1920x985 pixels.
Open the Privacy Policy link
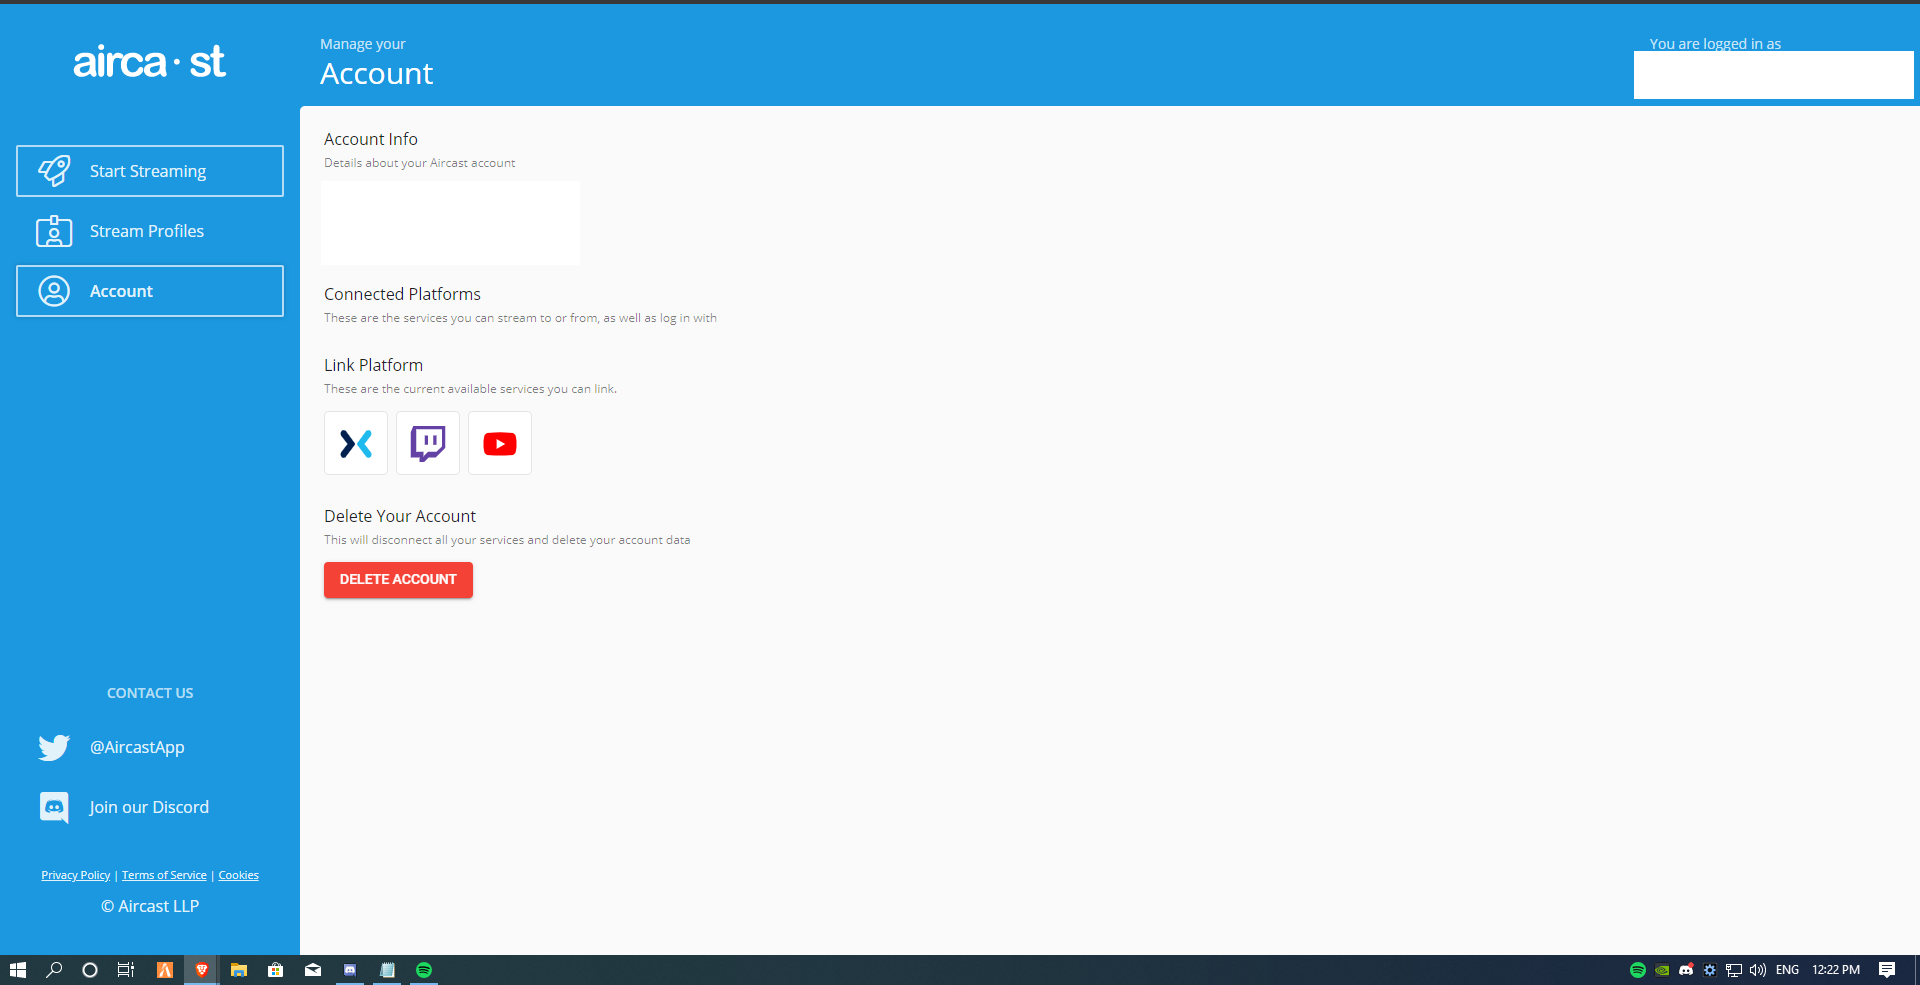coord(76,875)
